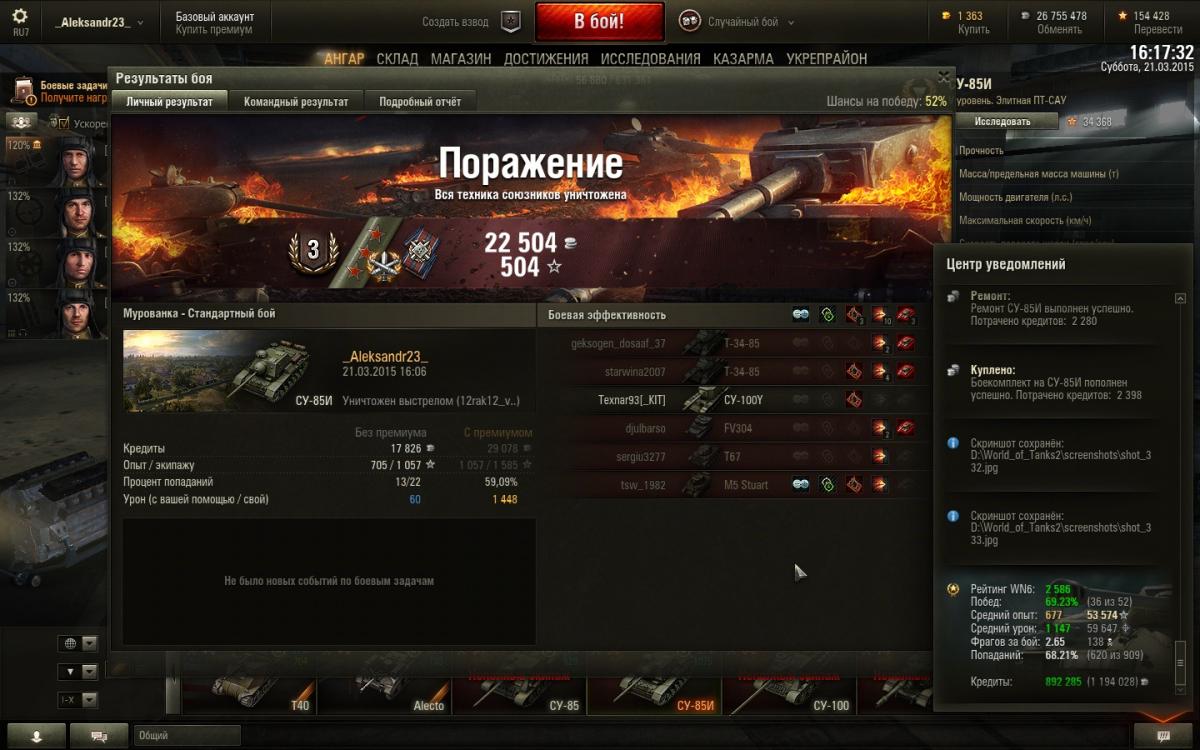Image resolution: width=1200 pixels, height=750 pixels.
Task: Click the spotted-enemy icon for tsw_1982
Action: [x=800, y=484]
